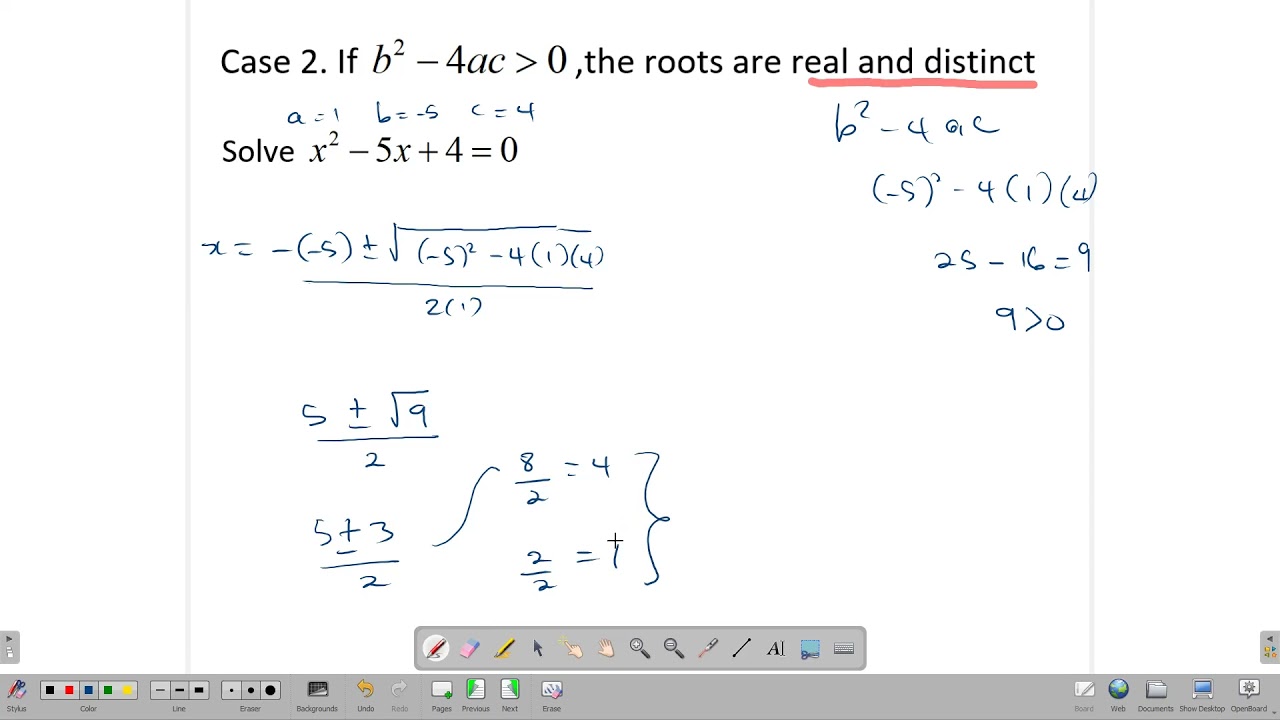Toggle the Stylus palette button
This screenshot has height=720, width=1280.
pos(16,694)
